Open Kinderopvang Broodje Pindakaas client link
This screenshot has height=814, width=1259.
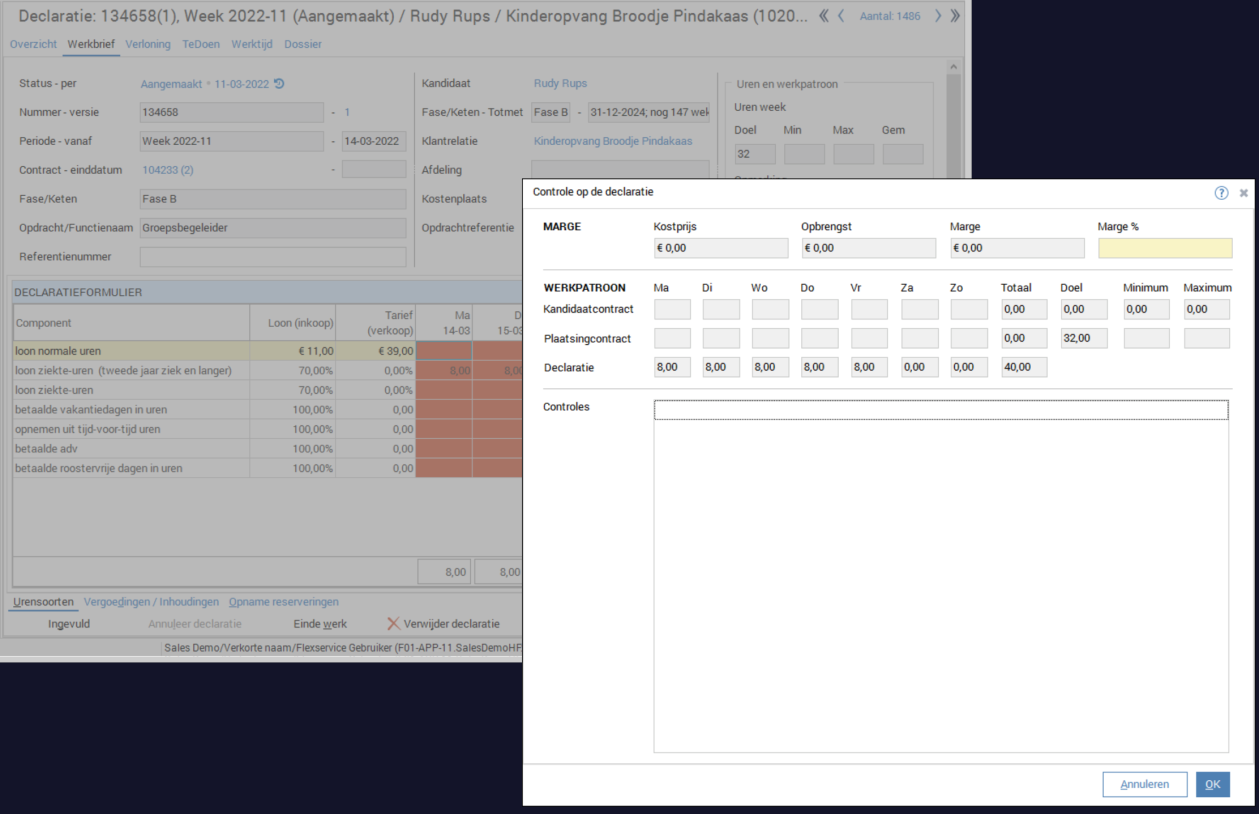click(x=612, y=141)
